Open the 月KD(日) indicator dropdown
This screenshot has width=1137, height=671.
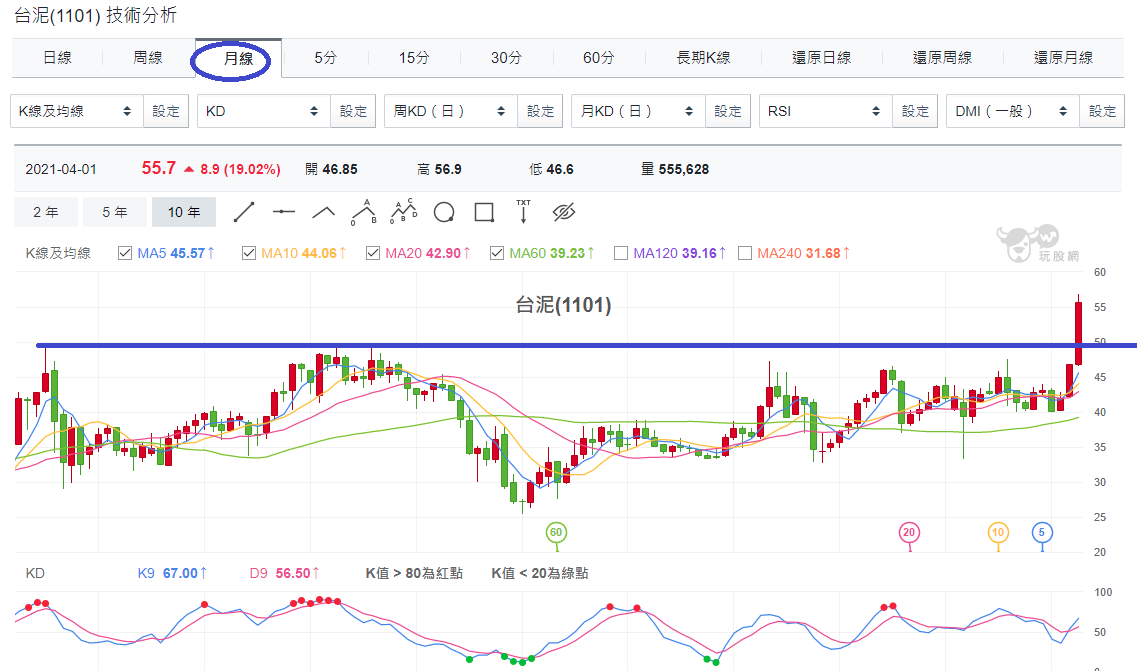coord(638,111)
